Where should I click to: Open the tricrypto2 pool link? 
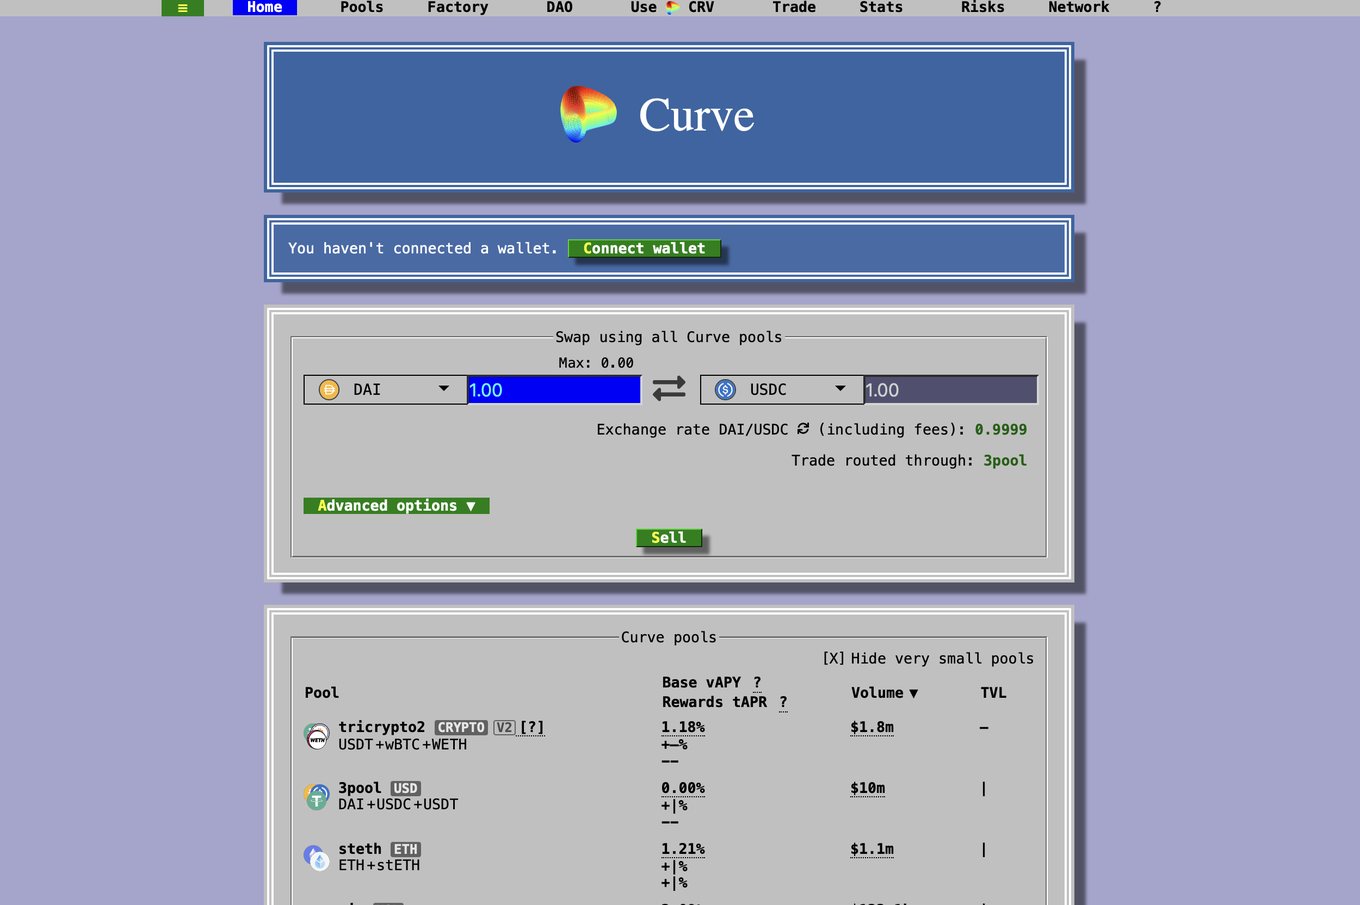click(382, 727)
